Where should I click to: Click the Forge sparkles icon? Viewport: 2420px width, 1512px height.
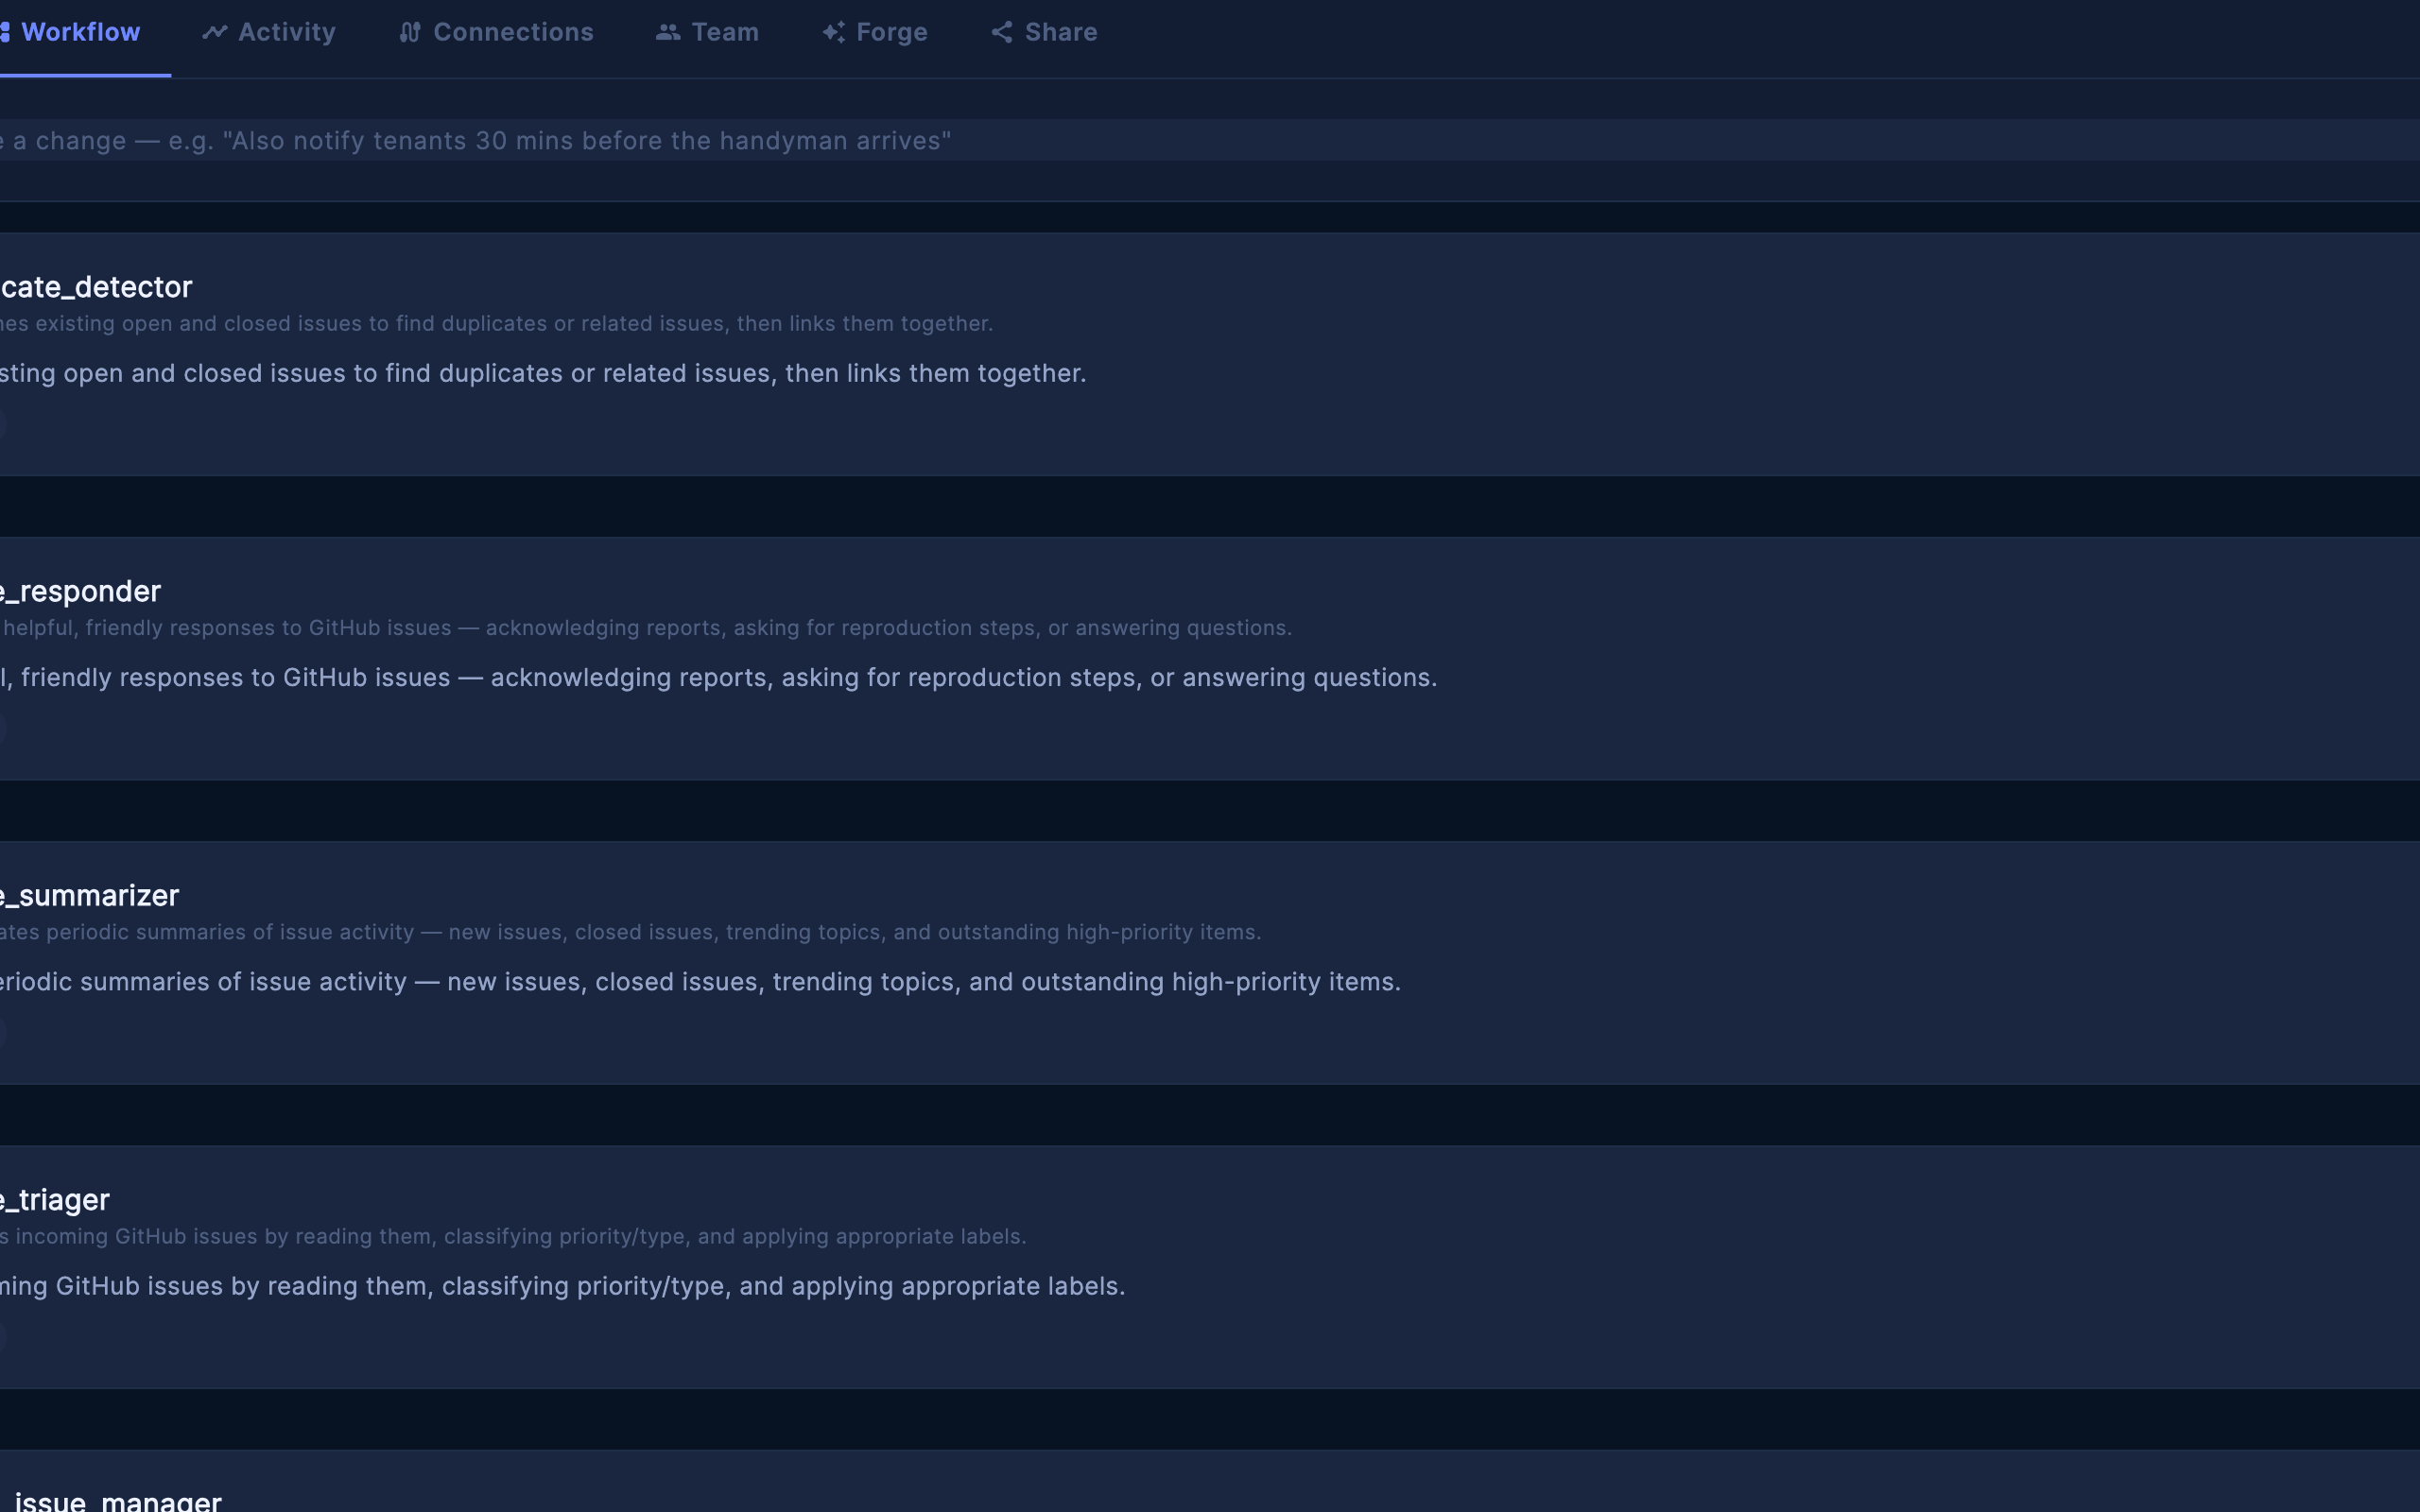point(834,32)
